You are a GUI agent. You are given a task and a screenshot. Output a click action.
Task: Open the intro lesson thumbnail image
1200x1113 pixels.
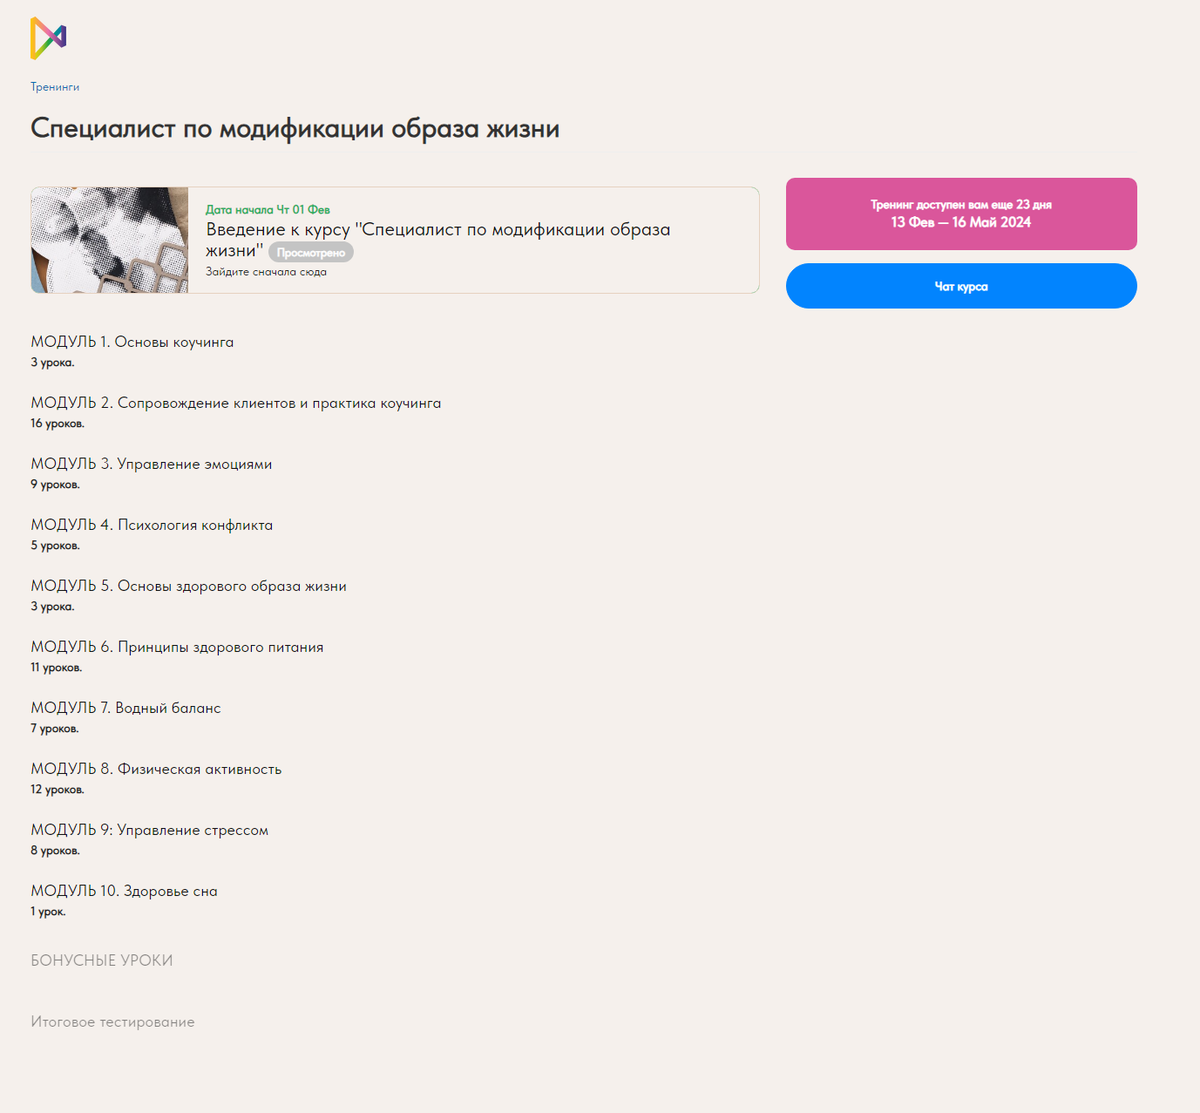[x=110, y=240]
